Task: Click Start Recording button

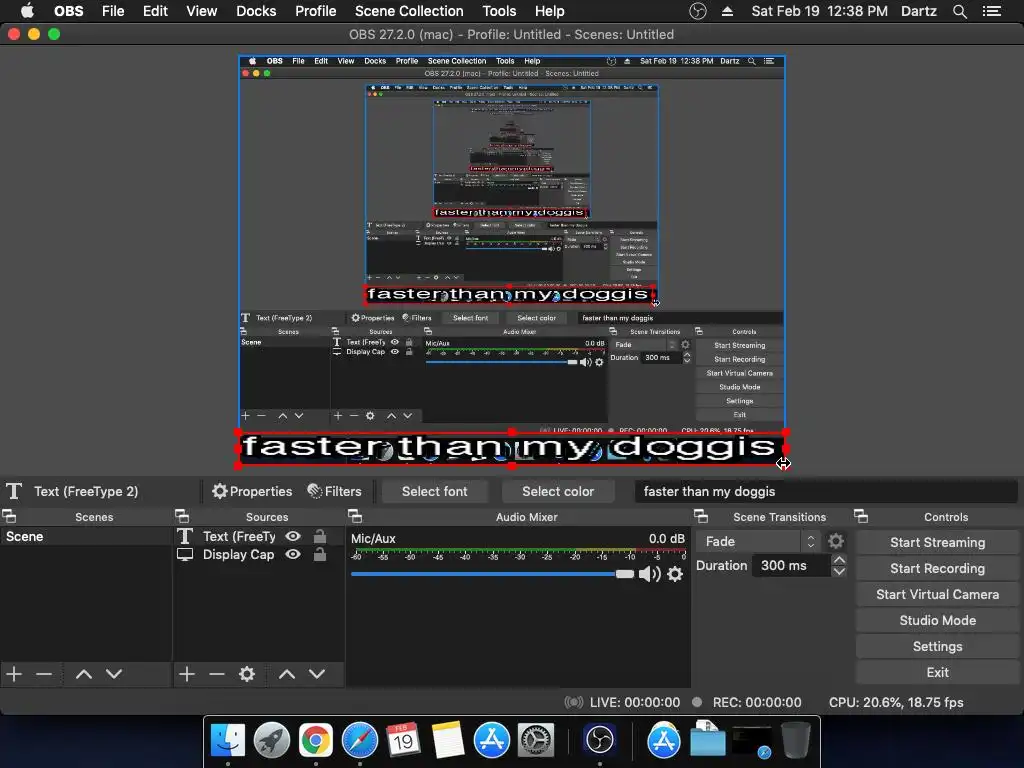Action: pos(937,568)
